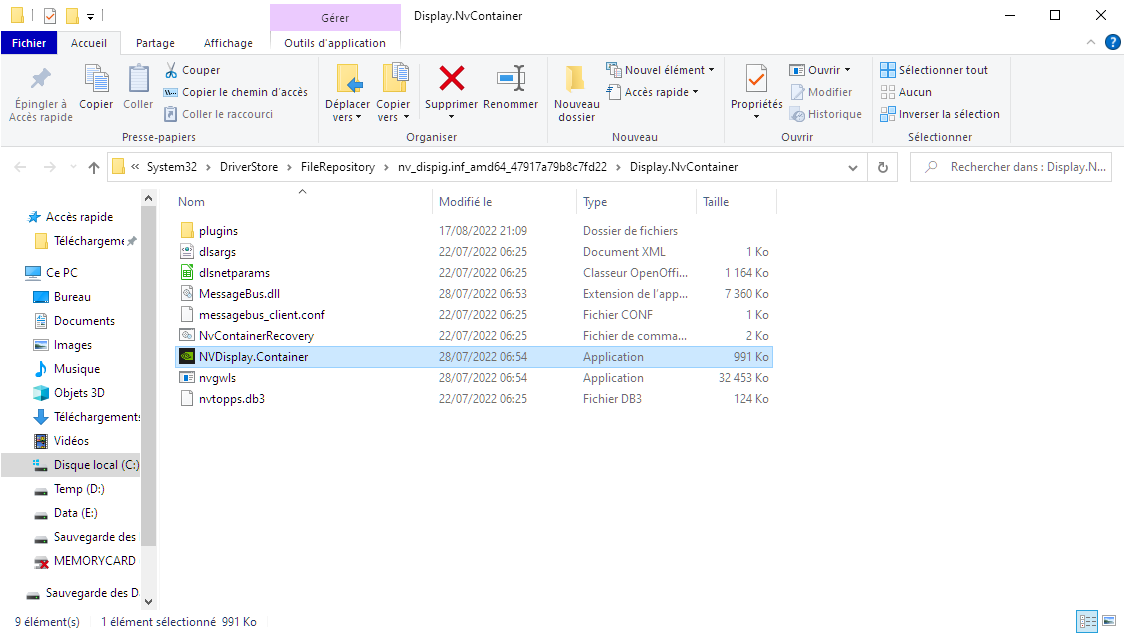Viewport: 1125px width, 634px height.
Task: Open the Affichage ribbon tab
Action: (228, 43)
